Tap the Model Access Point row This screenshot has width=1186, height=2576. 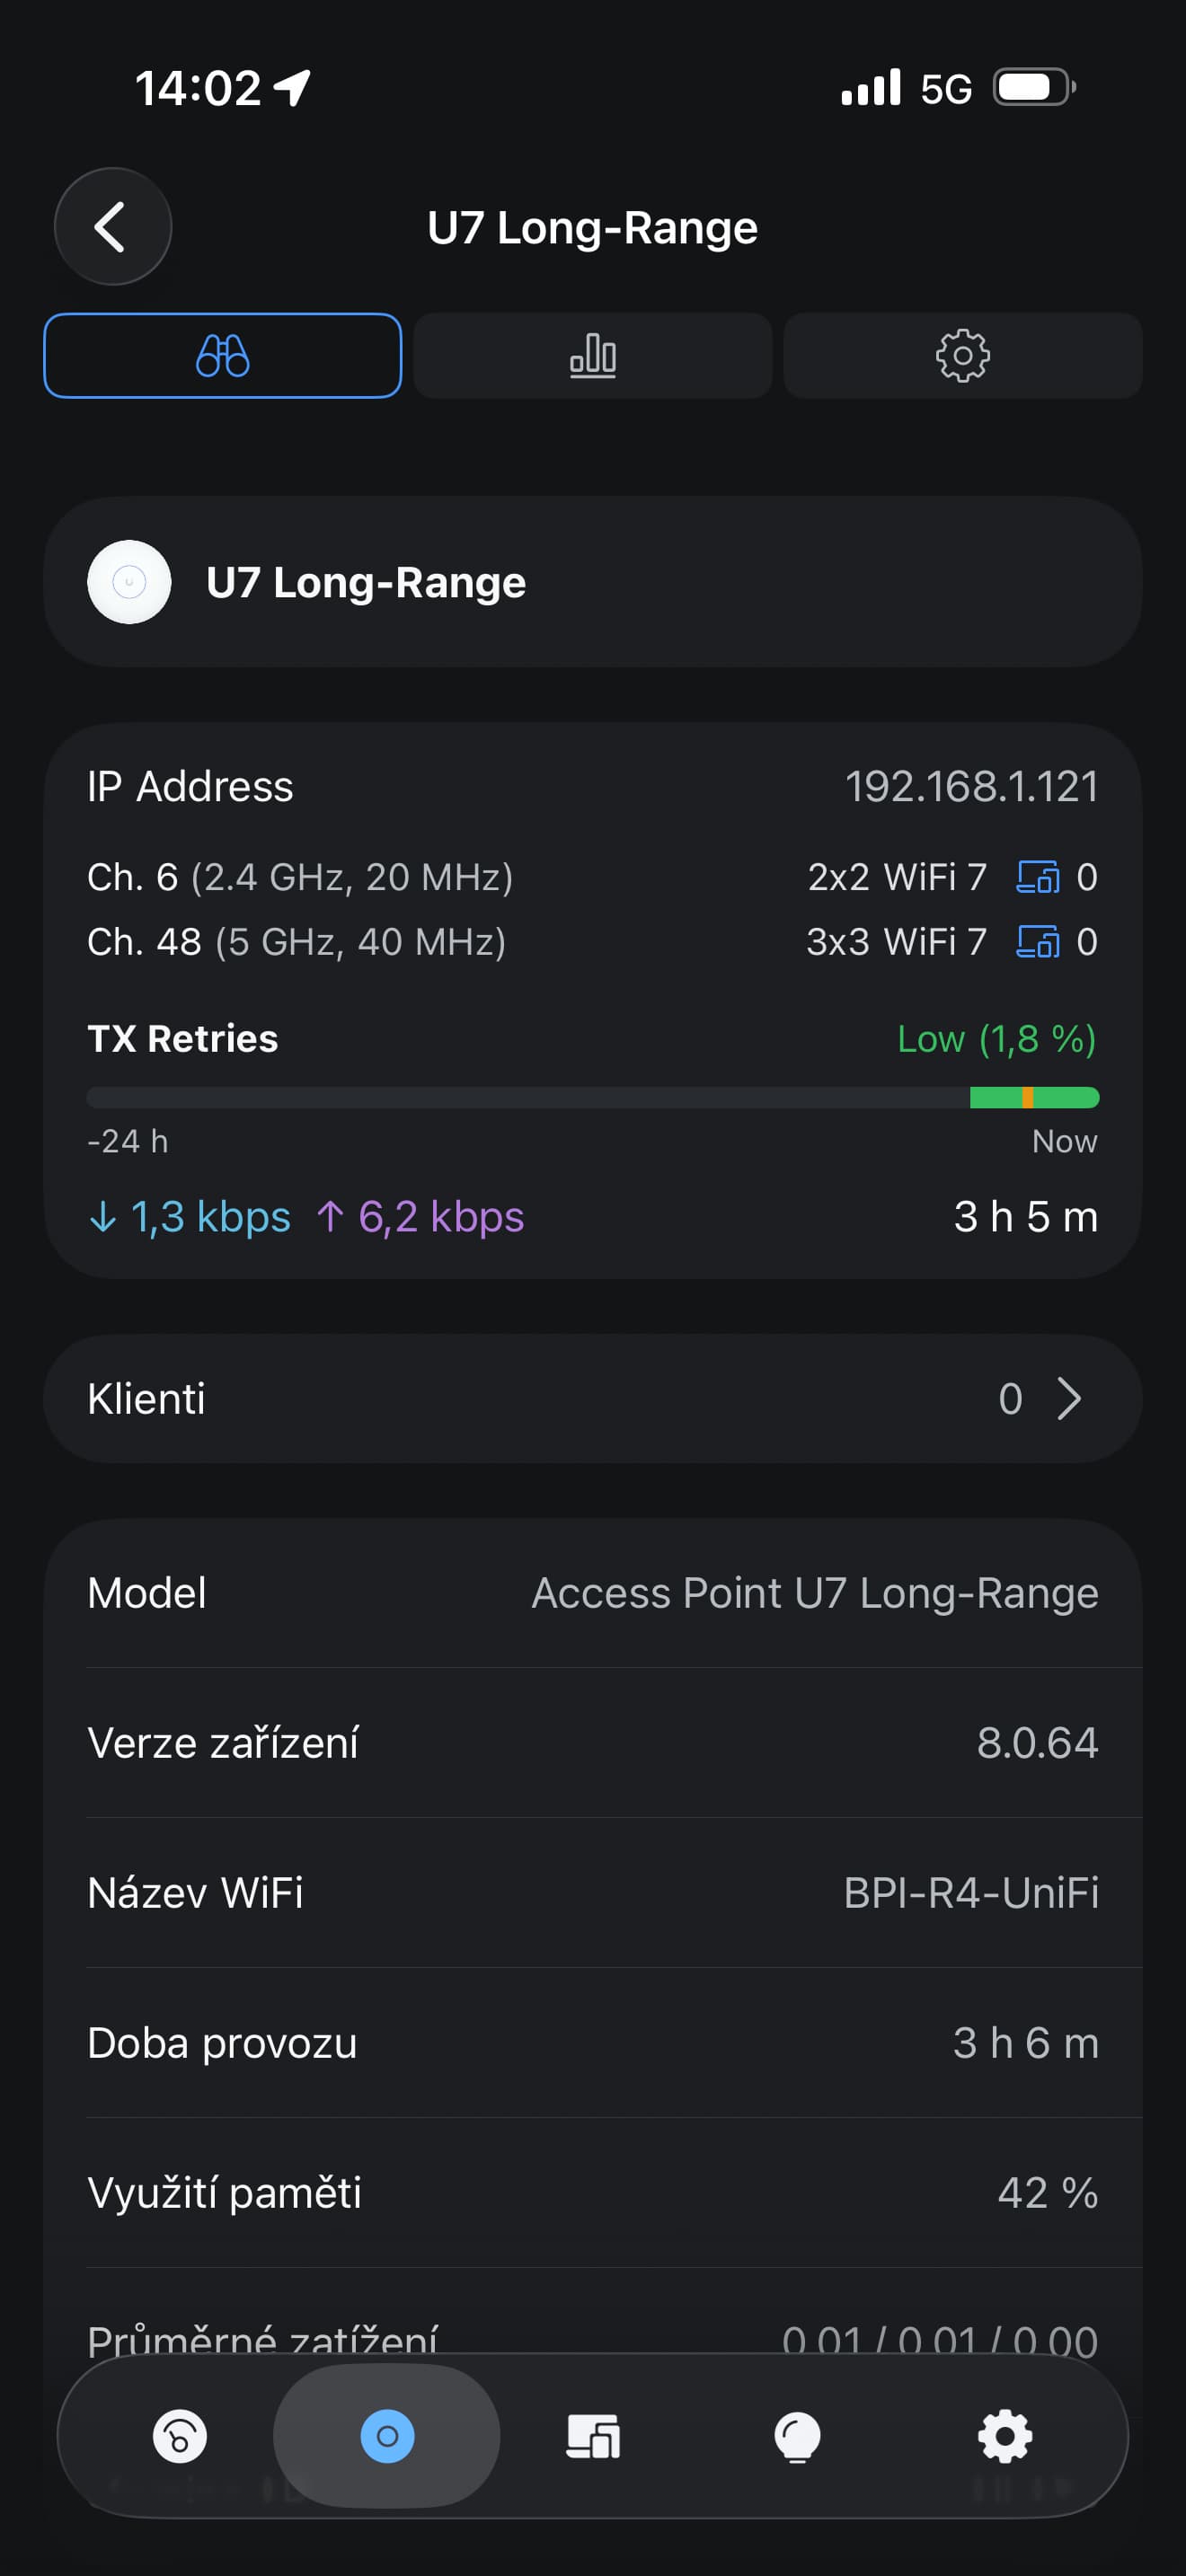coord(592,1593)
